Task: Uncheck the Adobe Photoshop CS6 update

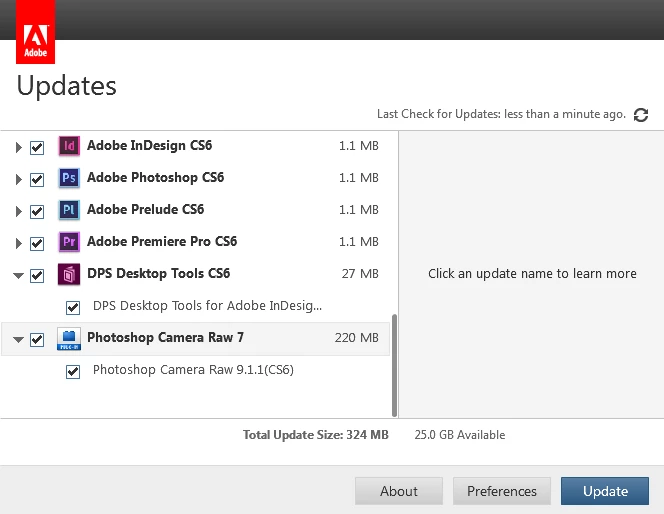Action: click(37, 180)
